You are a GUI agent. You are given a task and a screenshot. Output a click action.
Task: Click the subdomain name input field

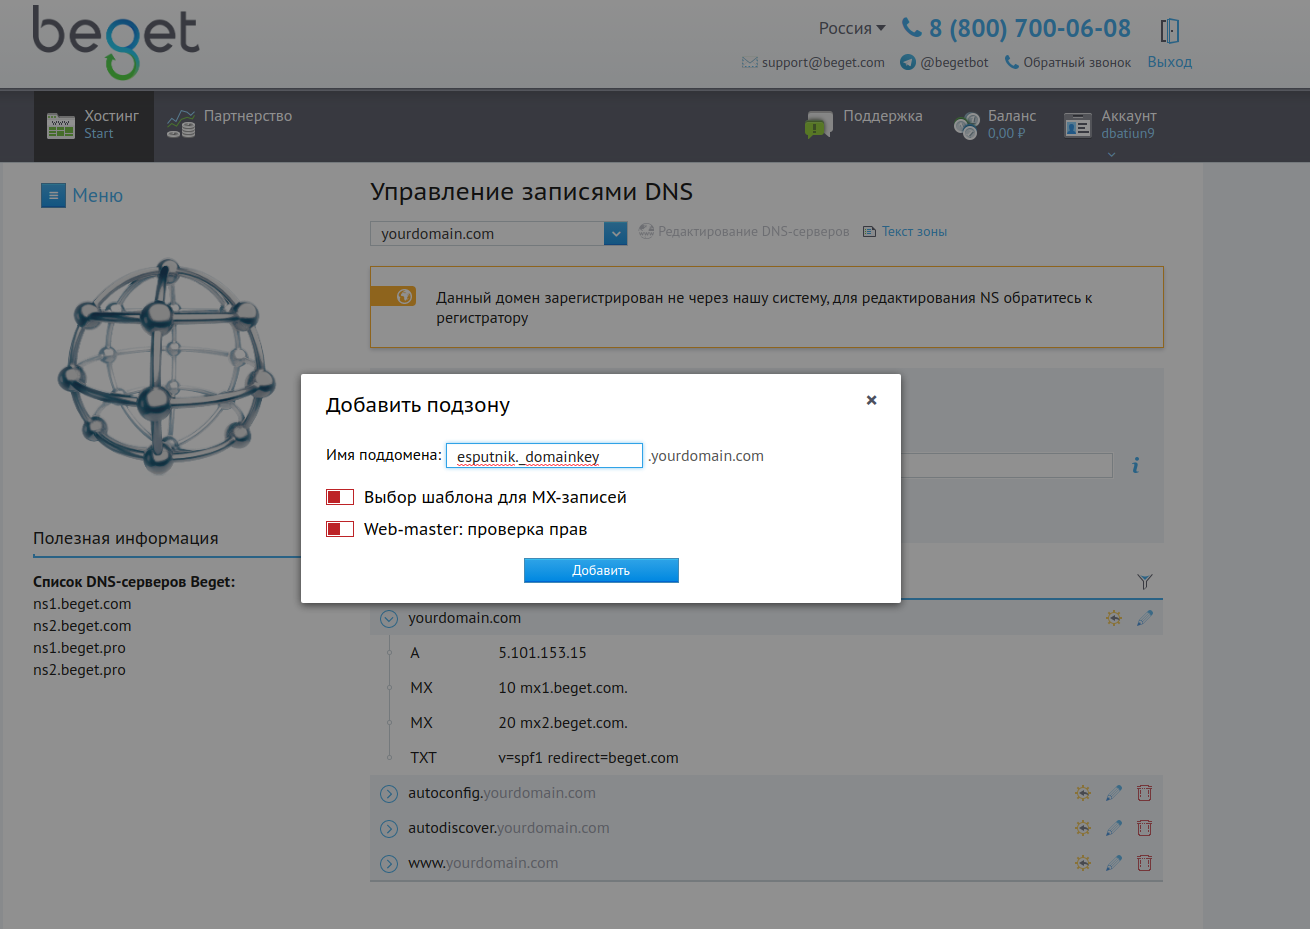(x=544, y=456)
